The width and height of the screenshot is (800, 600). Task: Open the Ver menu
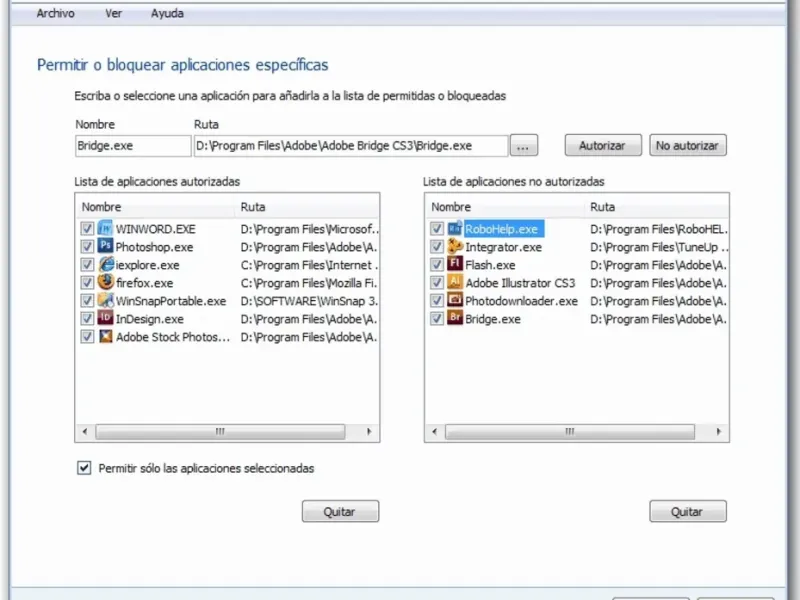(113, 13)
